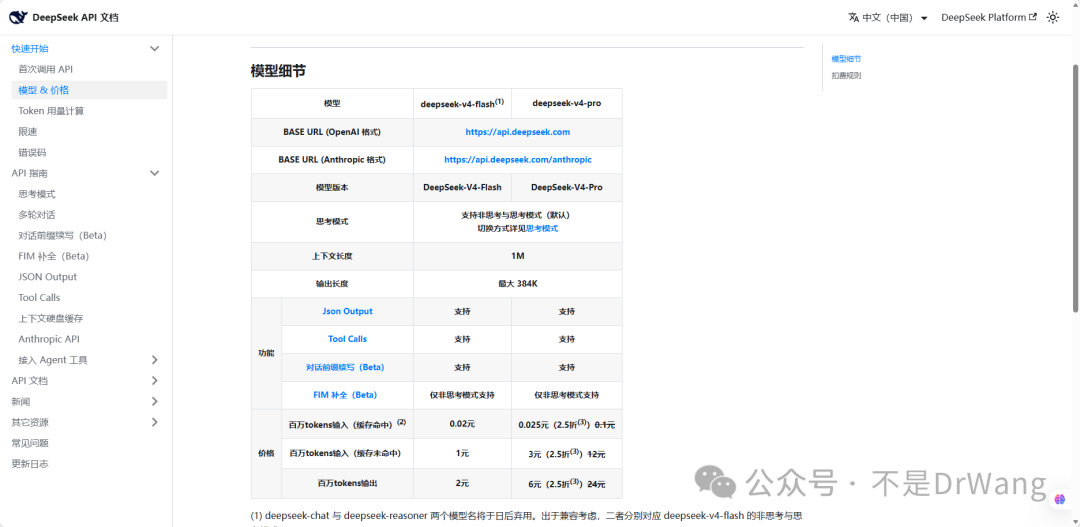1080x527 pixels.
Task: Collapse the API 指南 section chevron
Action: [154, 173]
